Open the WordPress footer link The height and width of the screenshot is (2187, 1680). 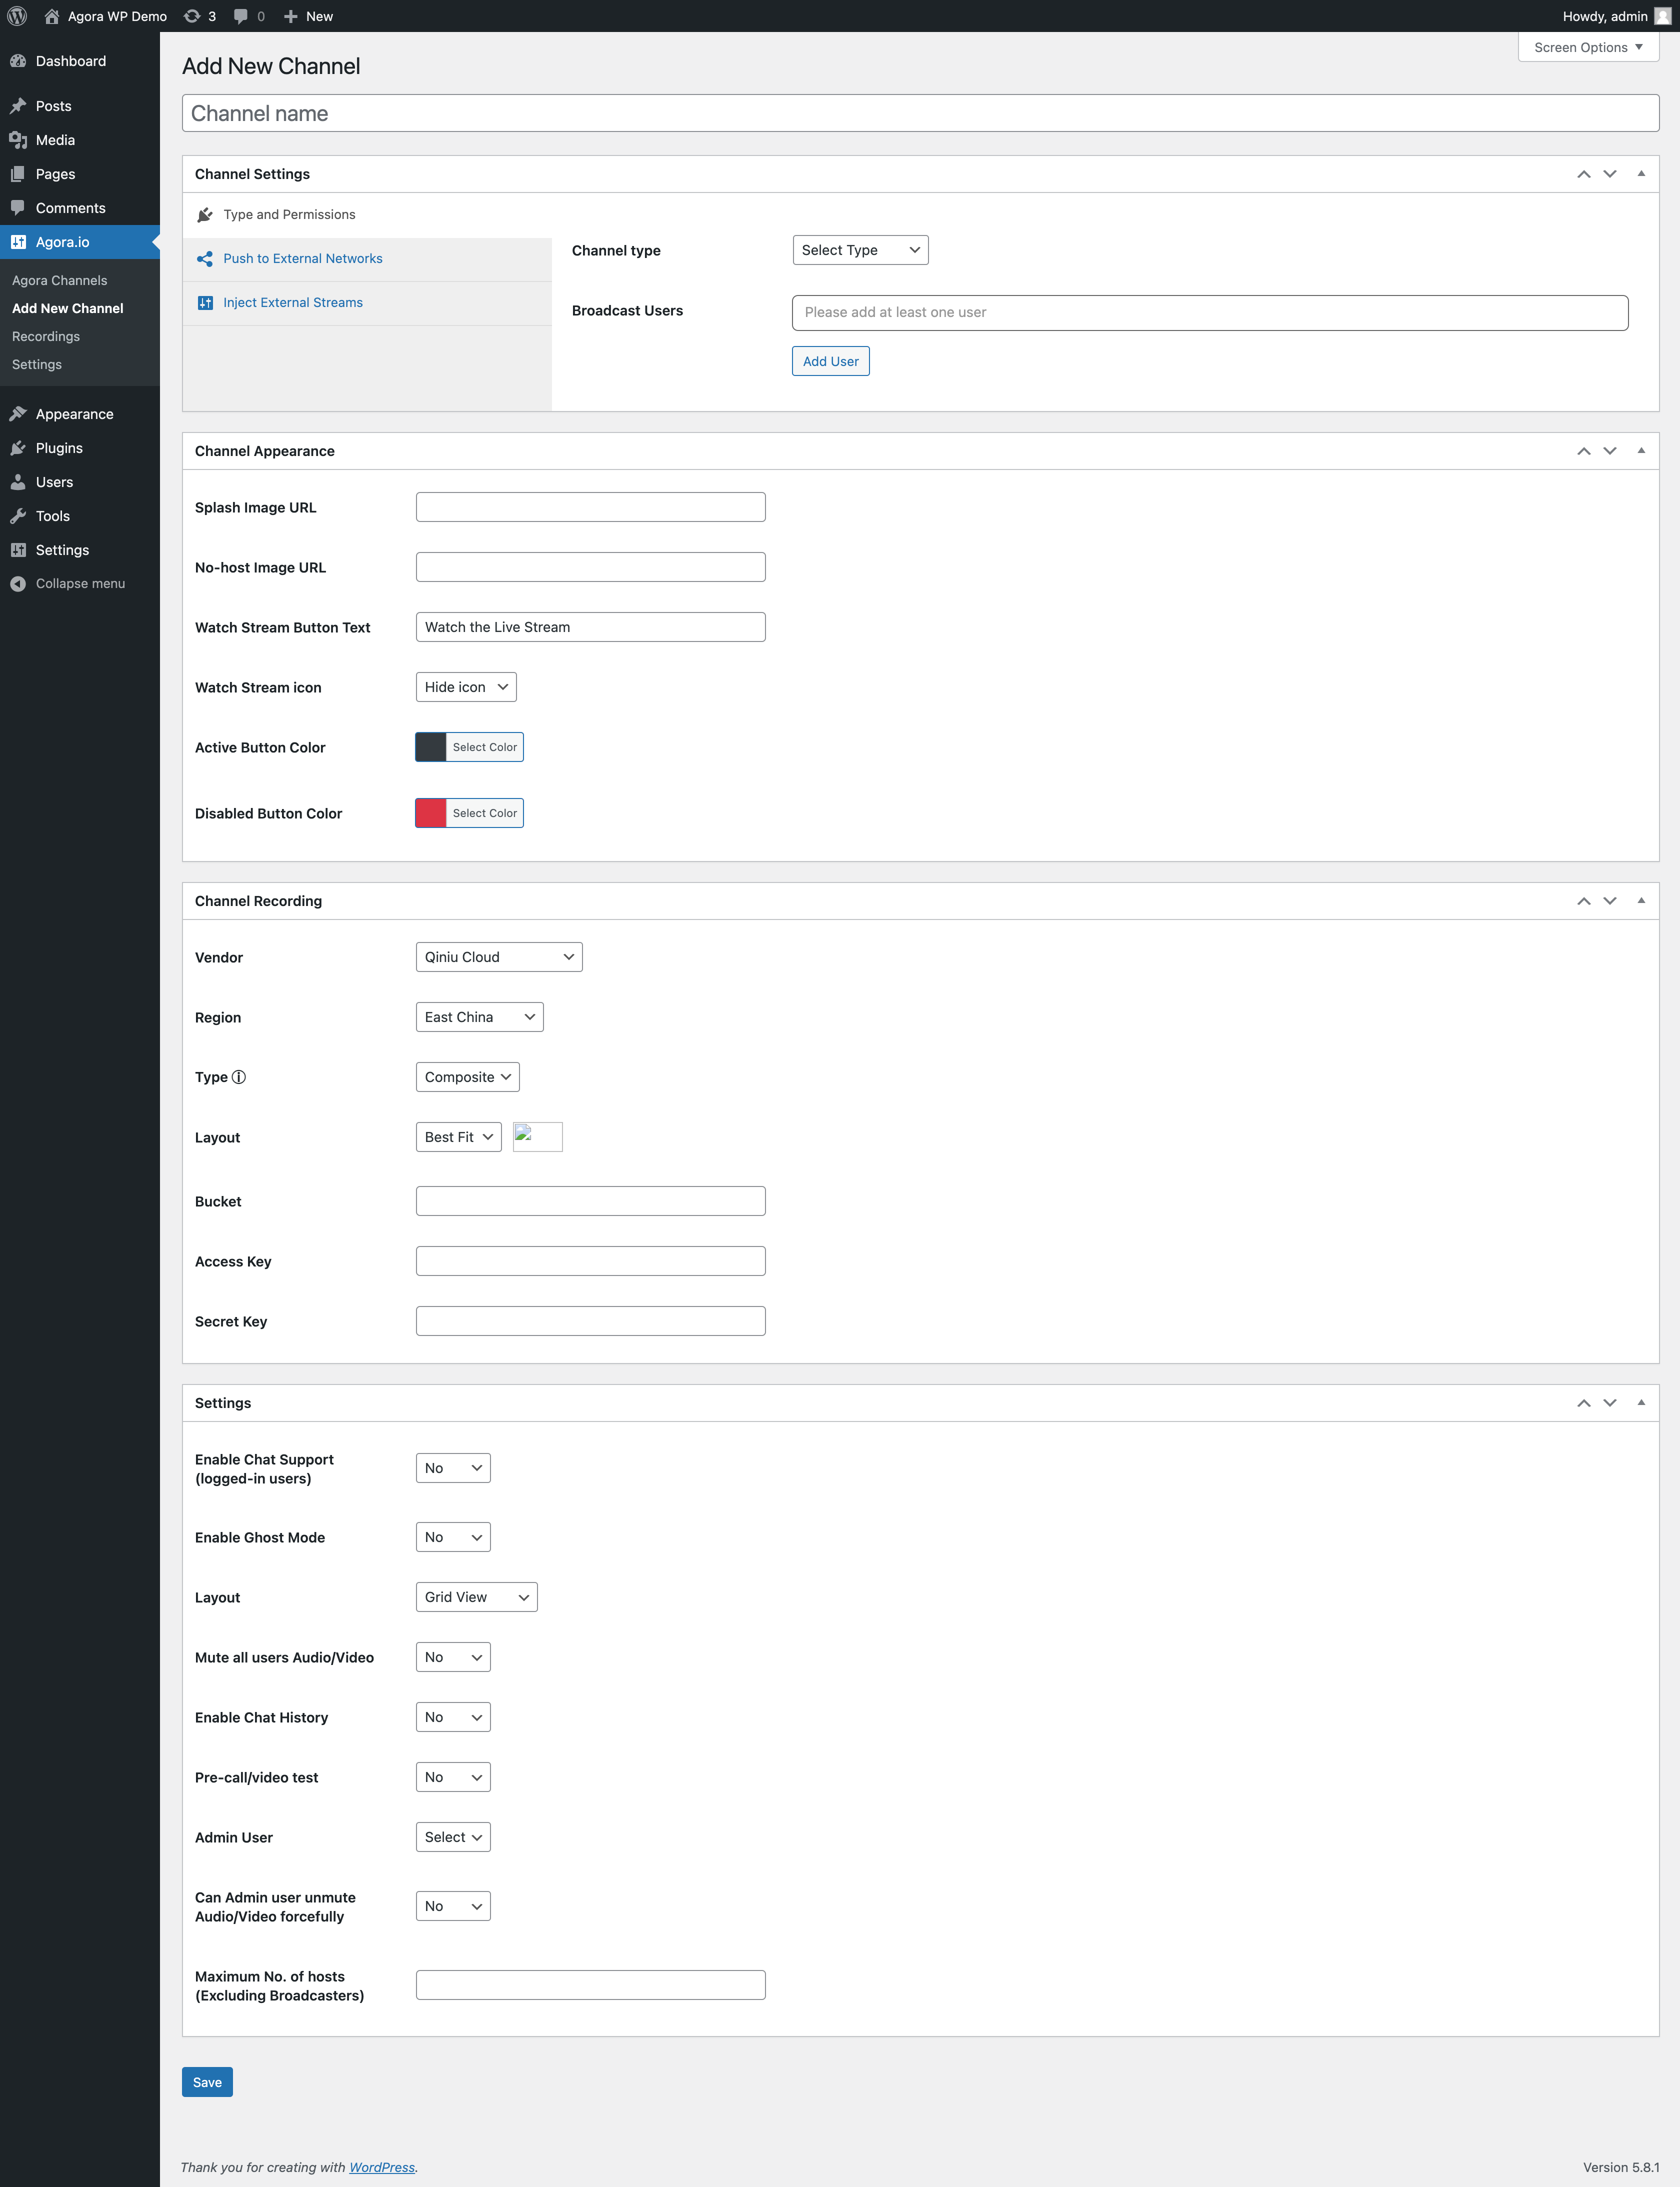(x=382, y=2167)
